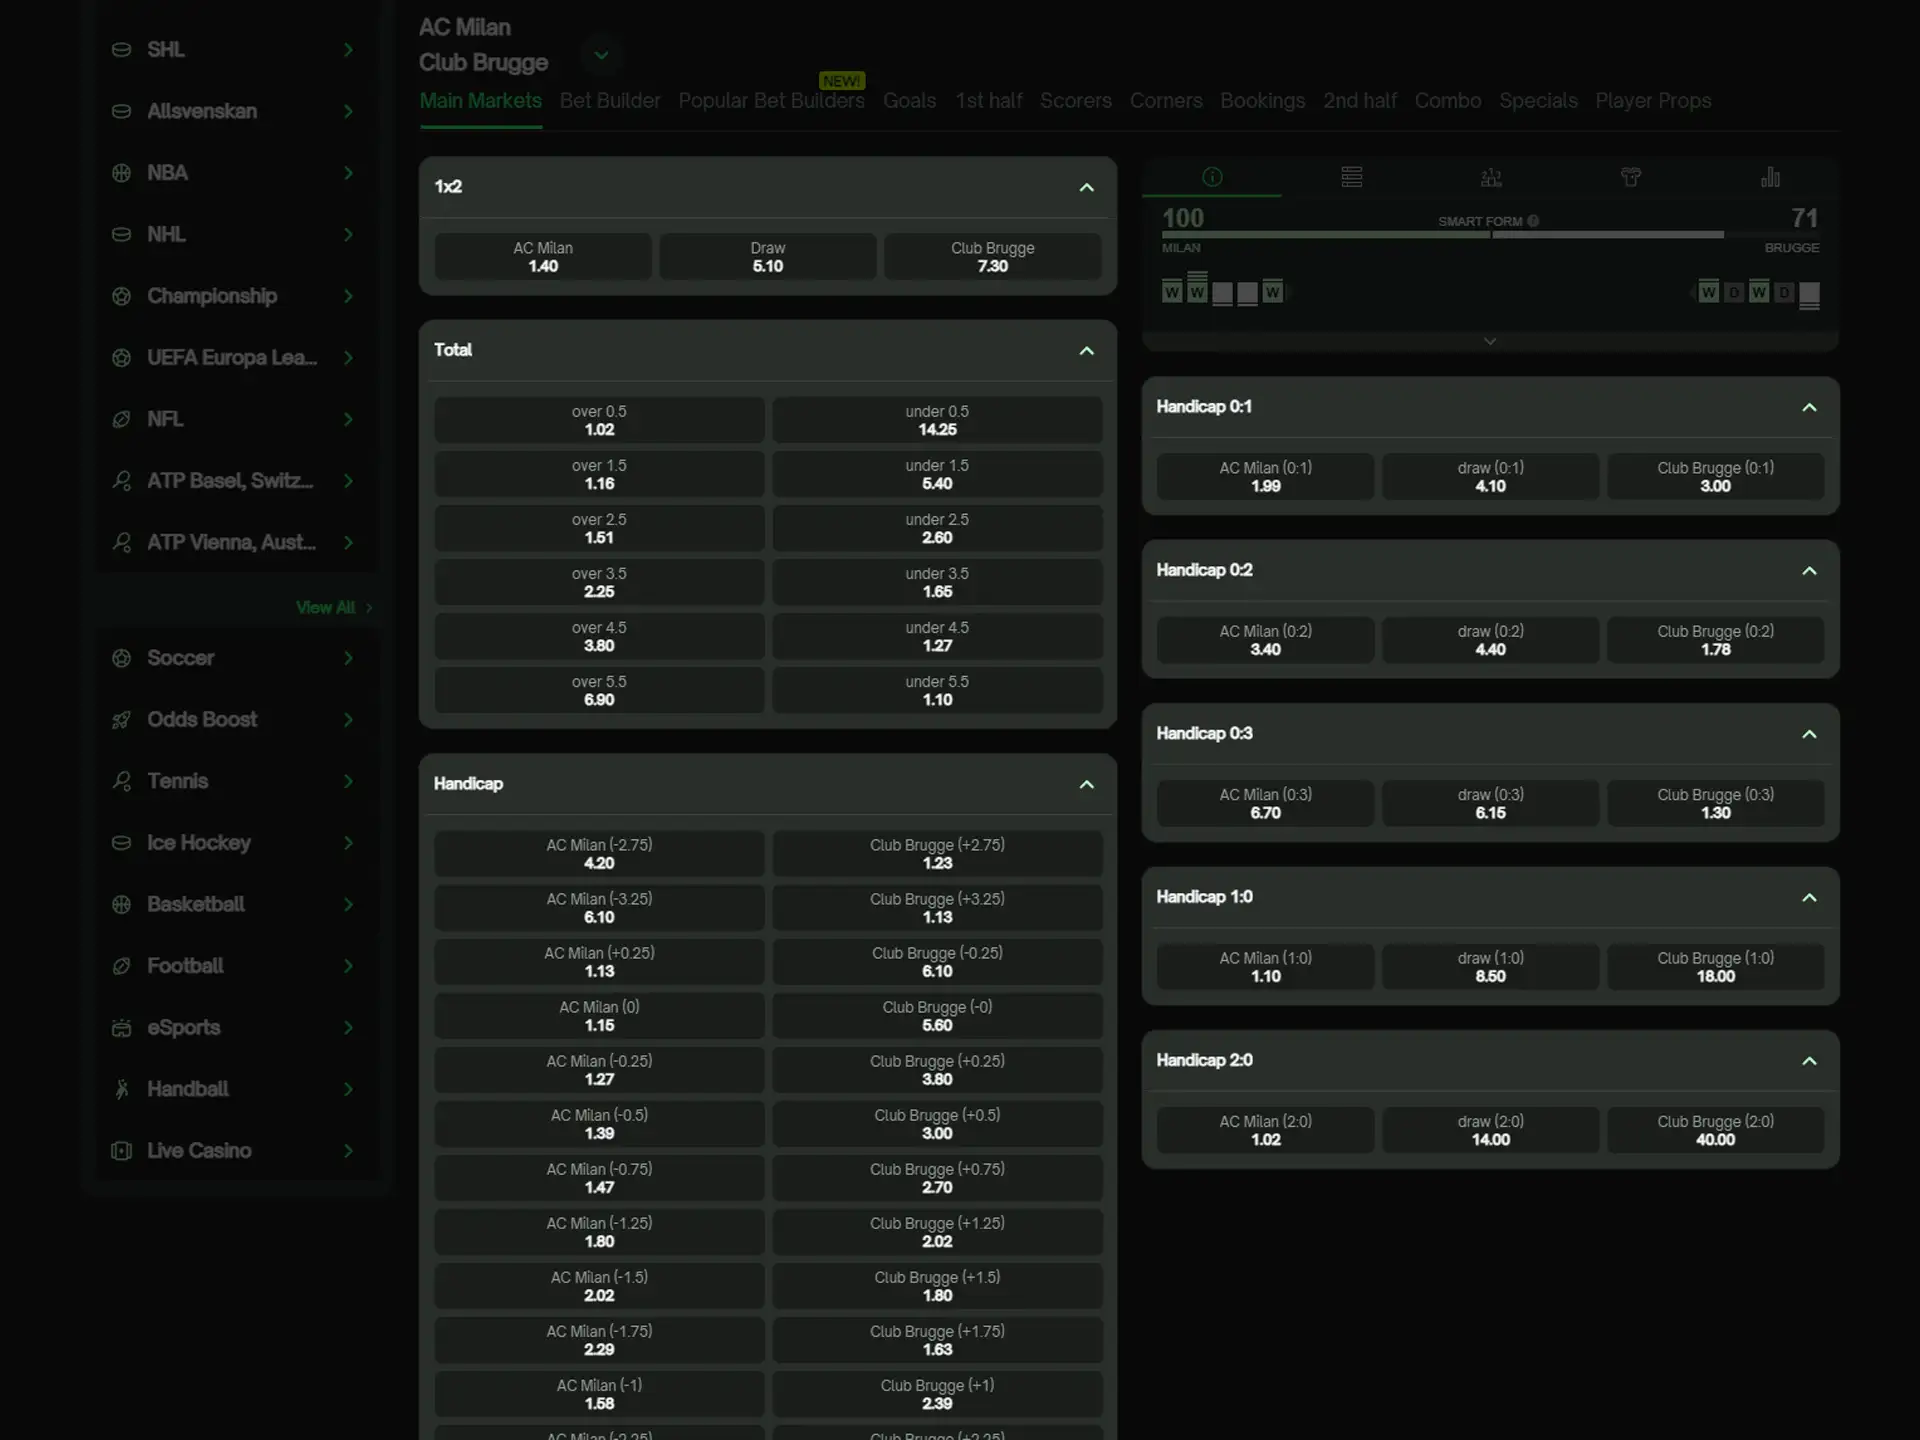Click the standings/table panel icon
The image size is (1920, 1440).
pos(1352,177)
